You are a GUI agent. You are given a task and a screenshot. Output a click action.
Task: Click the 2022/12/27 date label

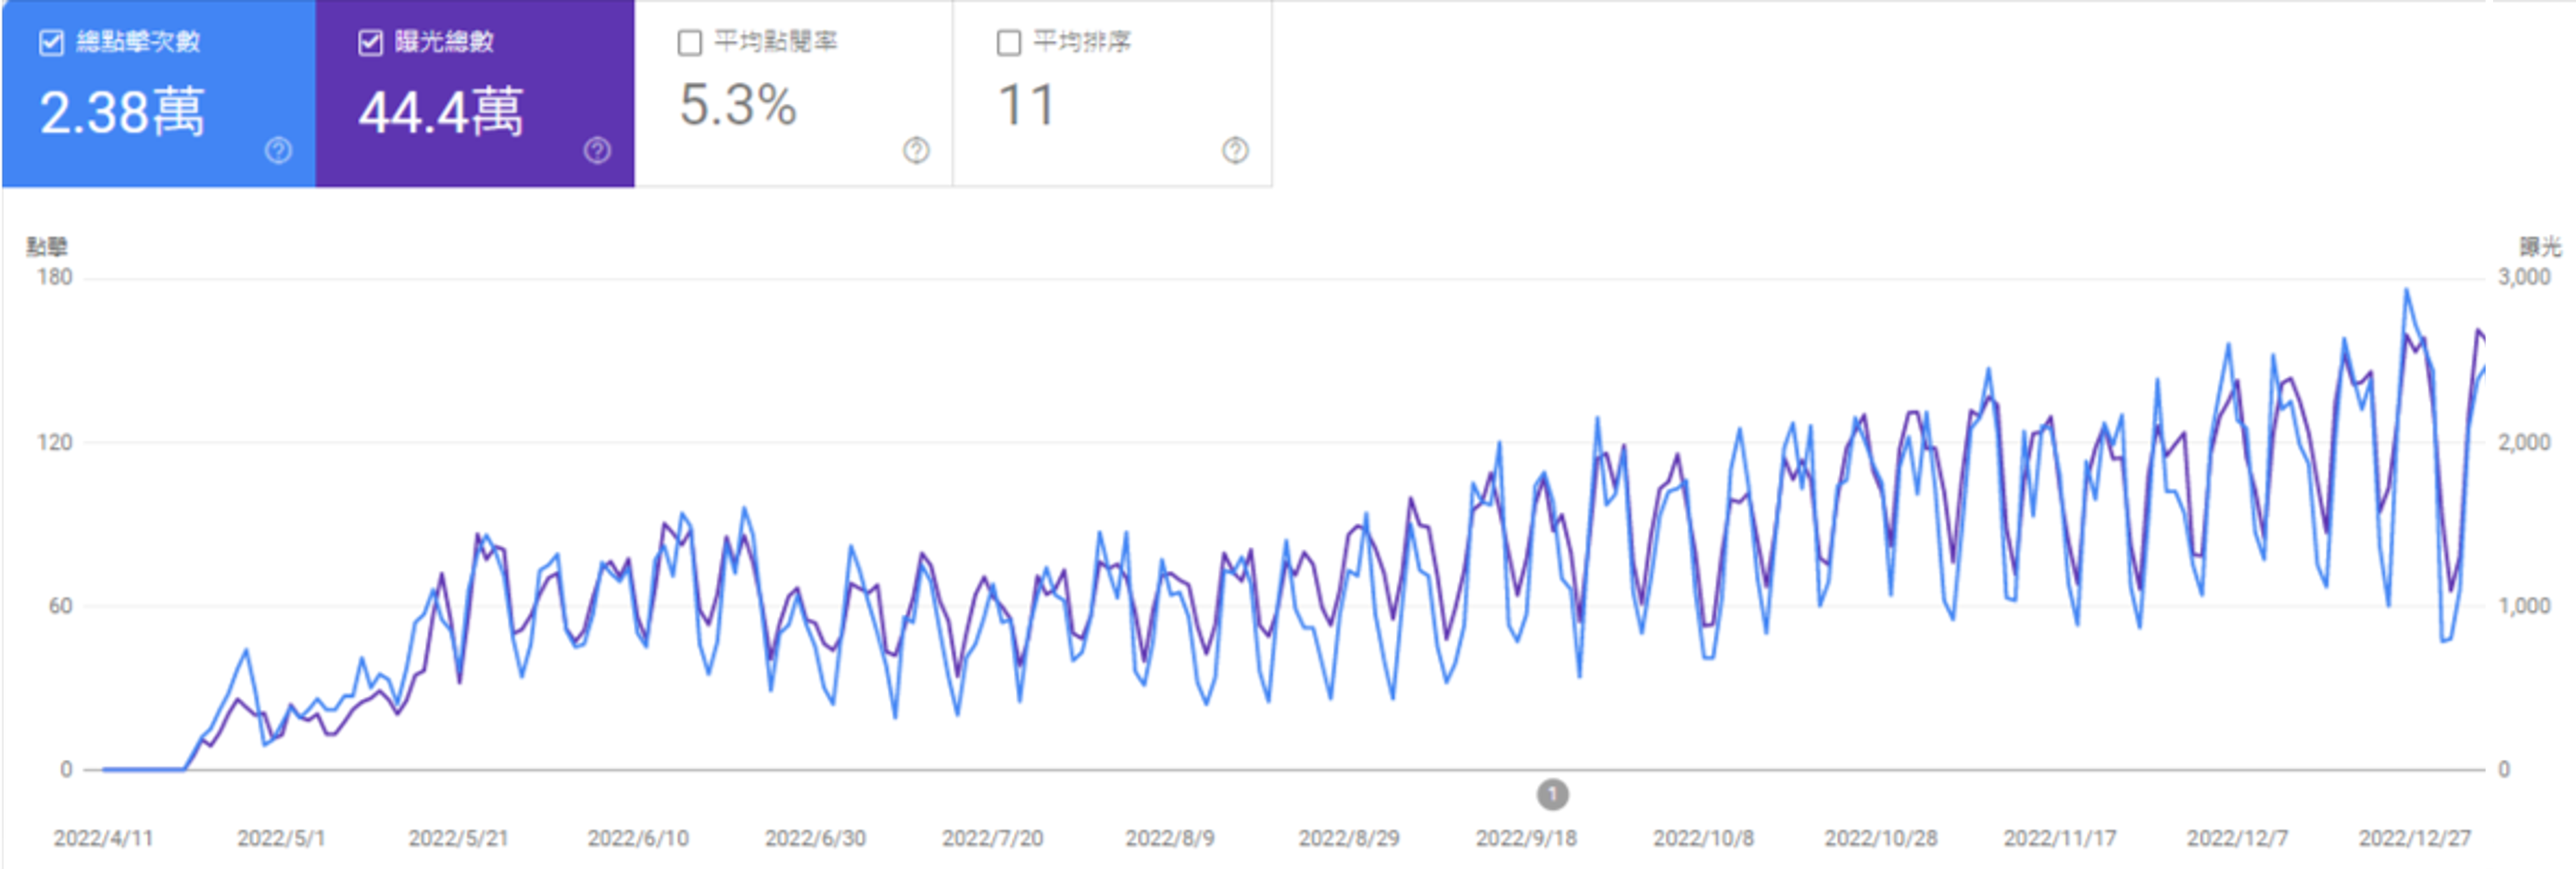tap(2414, 838)
